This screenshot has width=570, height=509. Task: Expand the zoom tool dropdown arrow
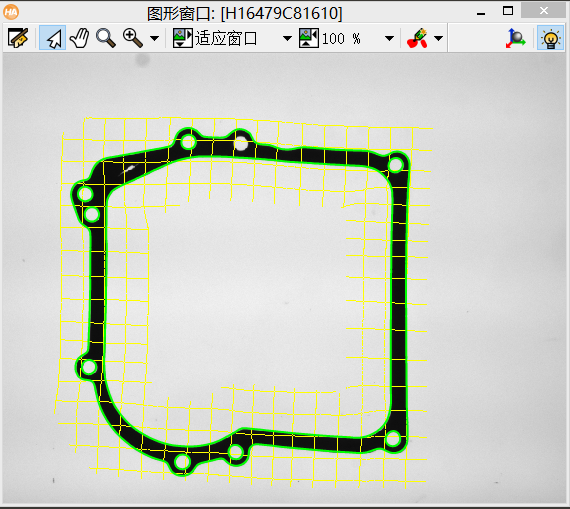[x=154, y=38]
